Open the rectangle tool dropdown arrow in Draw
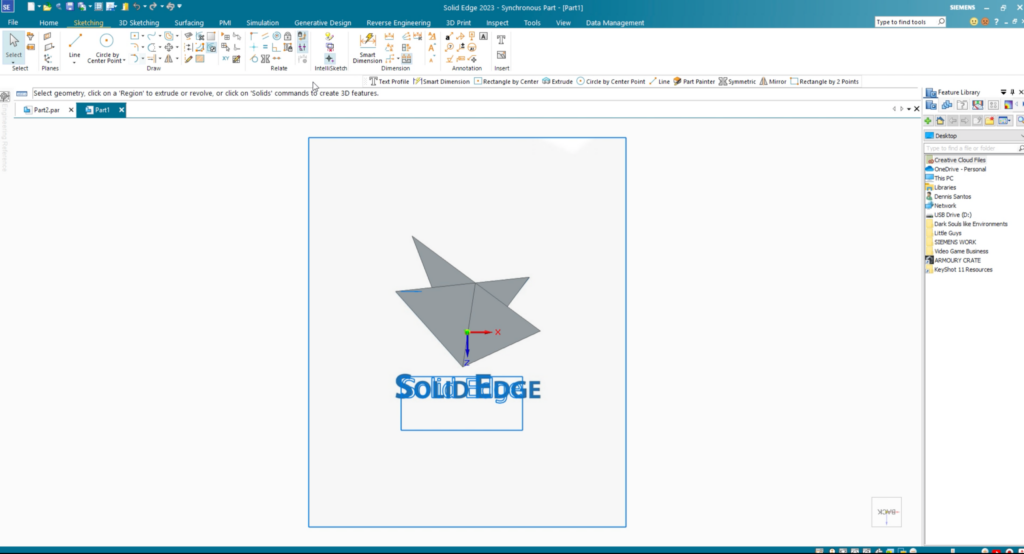Screen dimensions: 1024x554 click(143, 37)
